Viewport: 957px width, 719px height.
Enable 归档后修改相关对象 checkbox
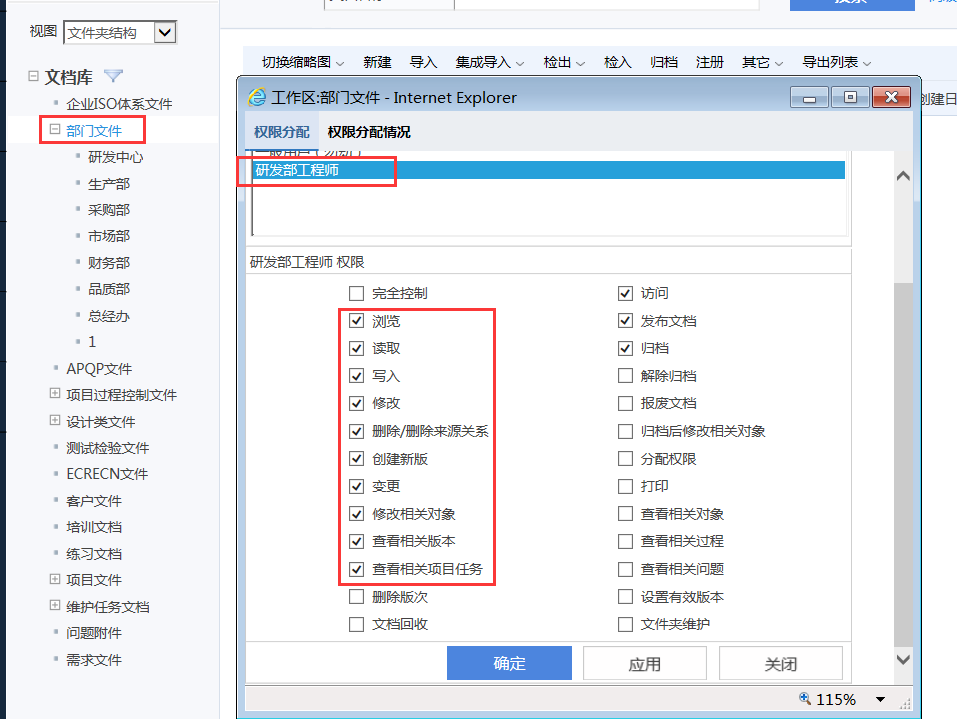coord(625,432)
